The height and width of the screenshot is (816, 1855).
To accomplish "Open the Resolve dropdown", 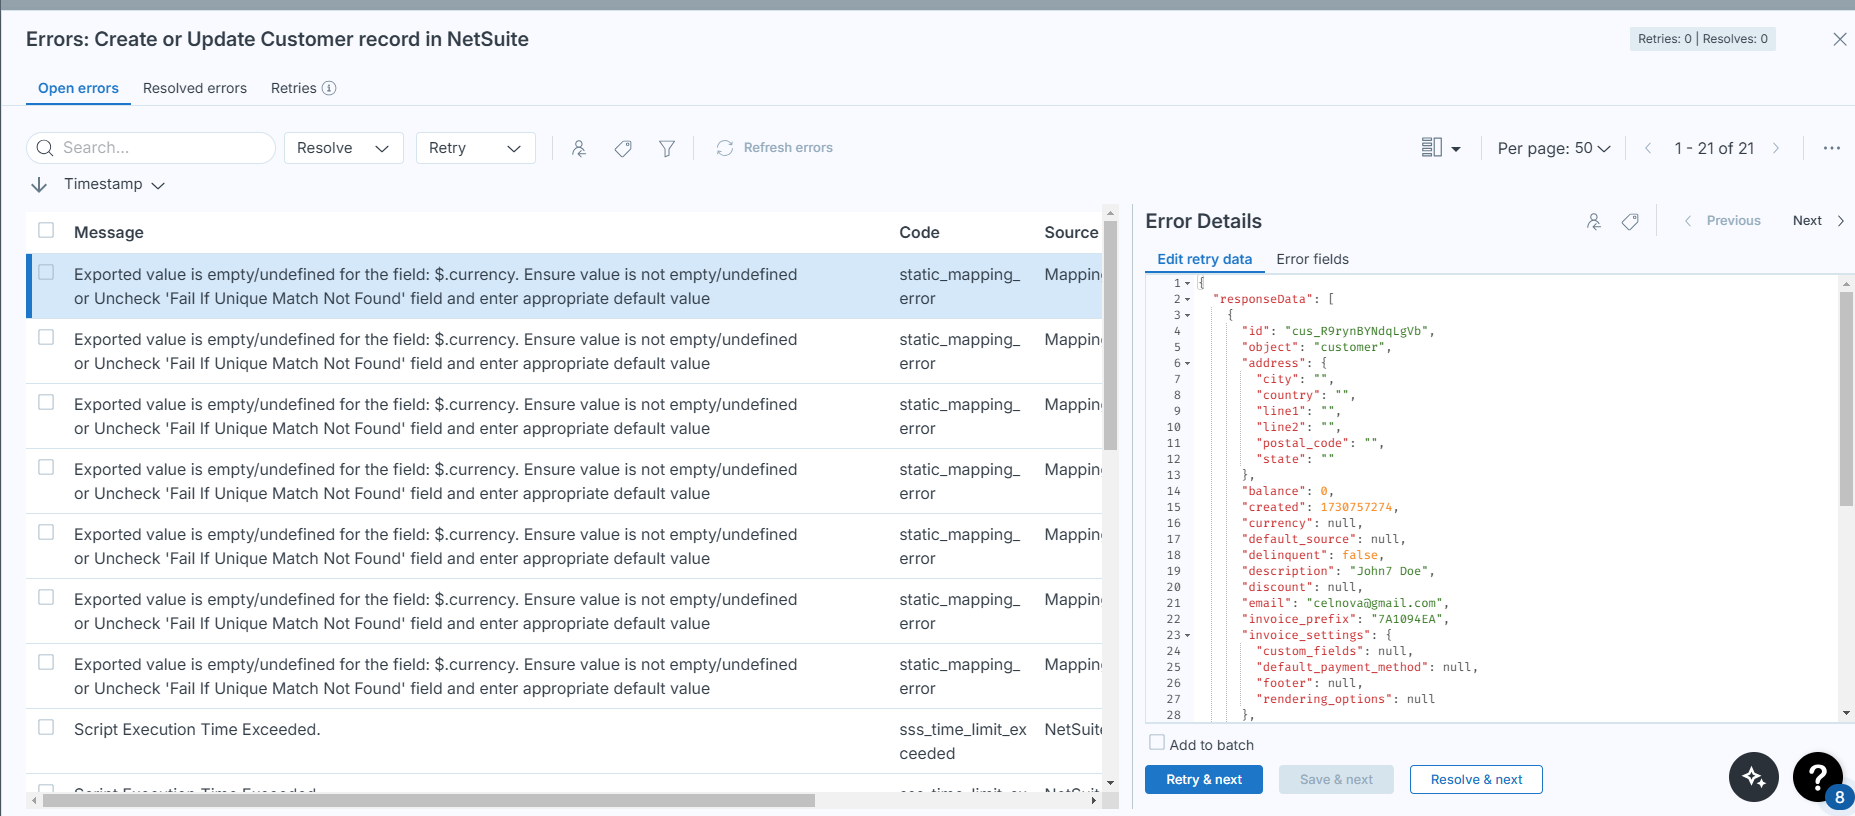I will coord(343,148).
